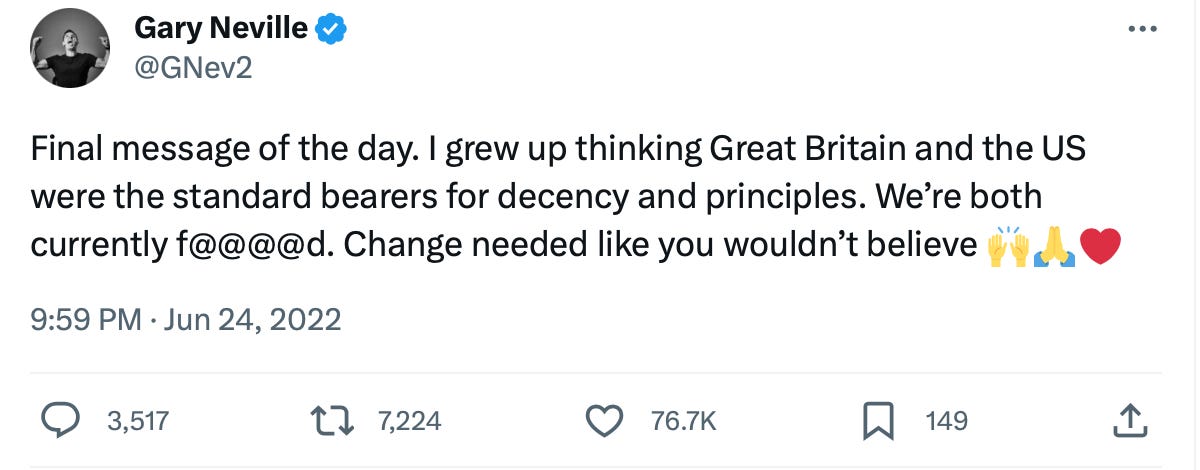This screenshot has height=470, width=1200.
Task: Click the 76.7K likes count
Action: click(684, 422)
